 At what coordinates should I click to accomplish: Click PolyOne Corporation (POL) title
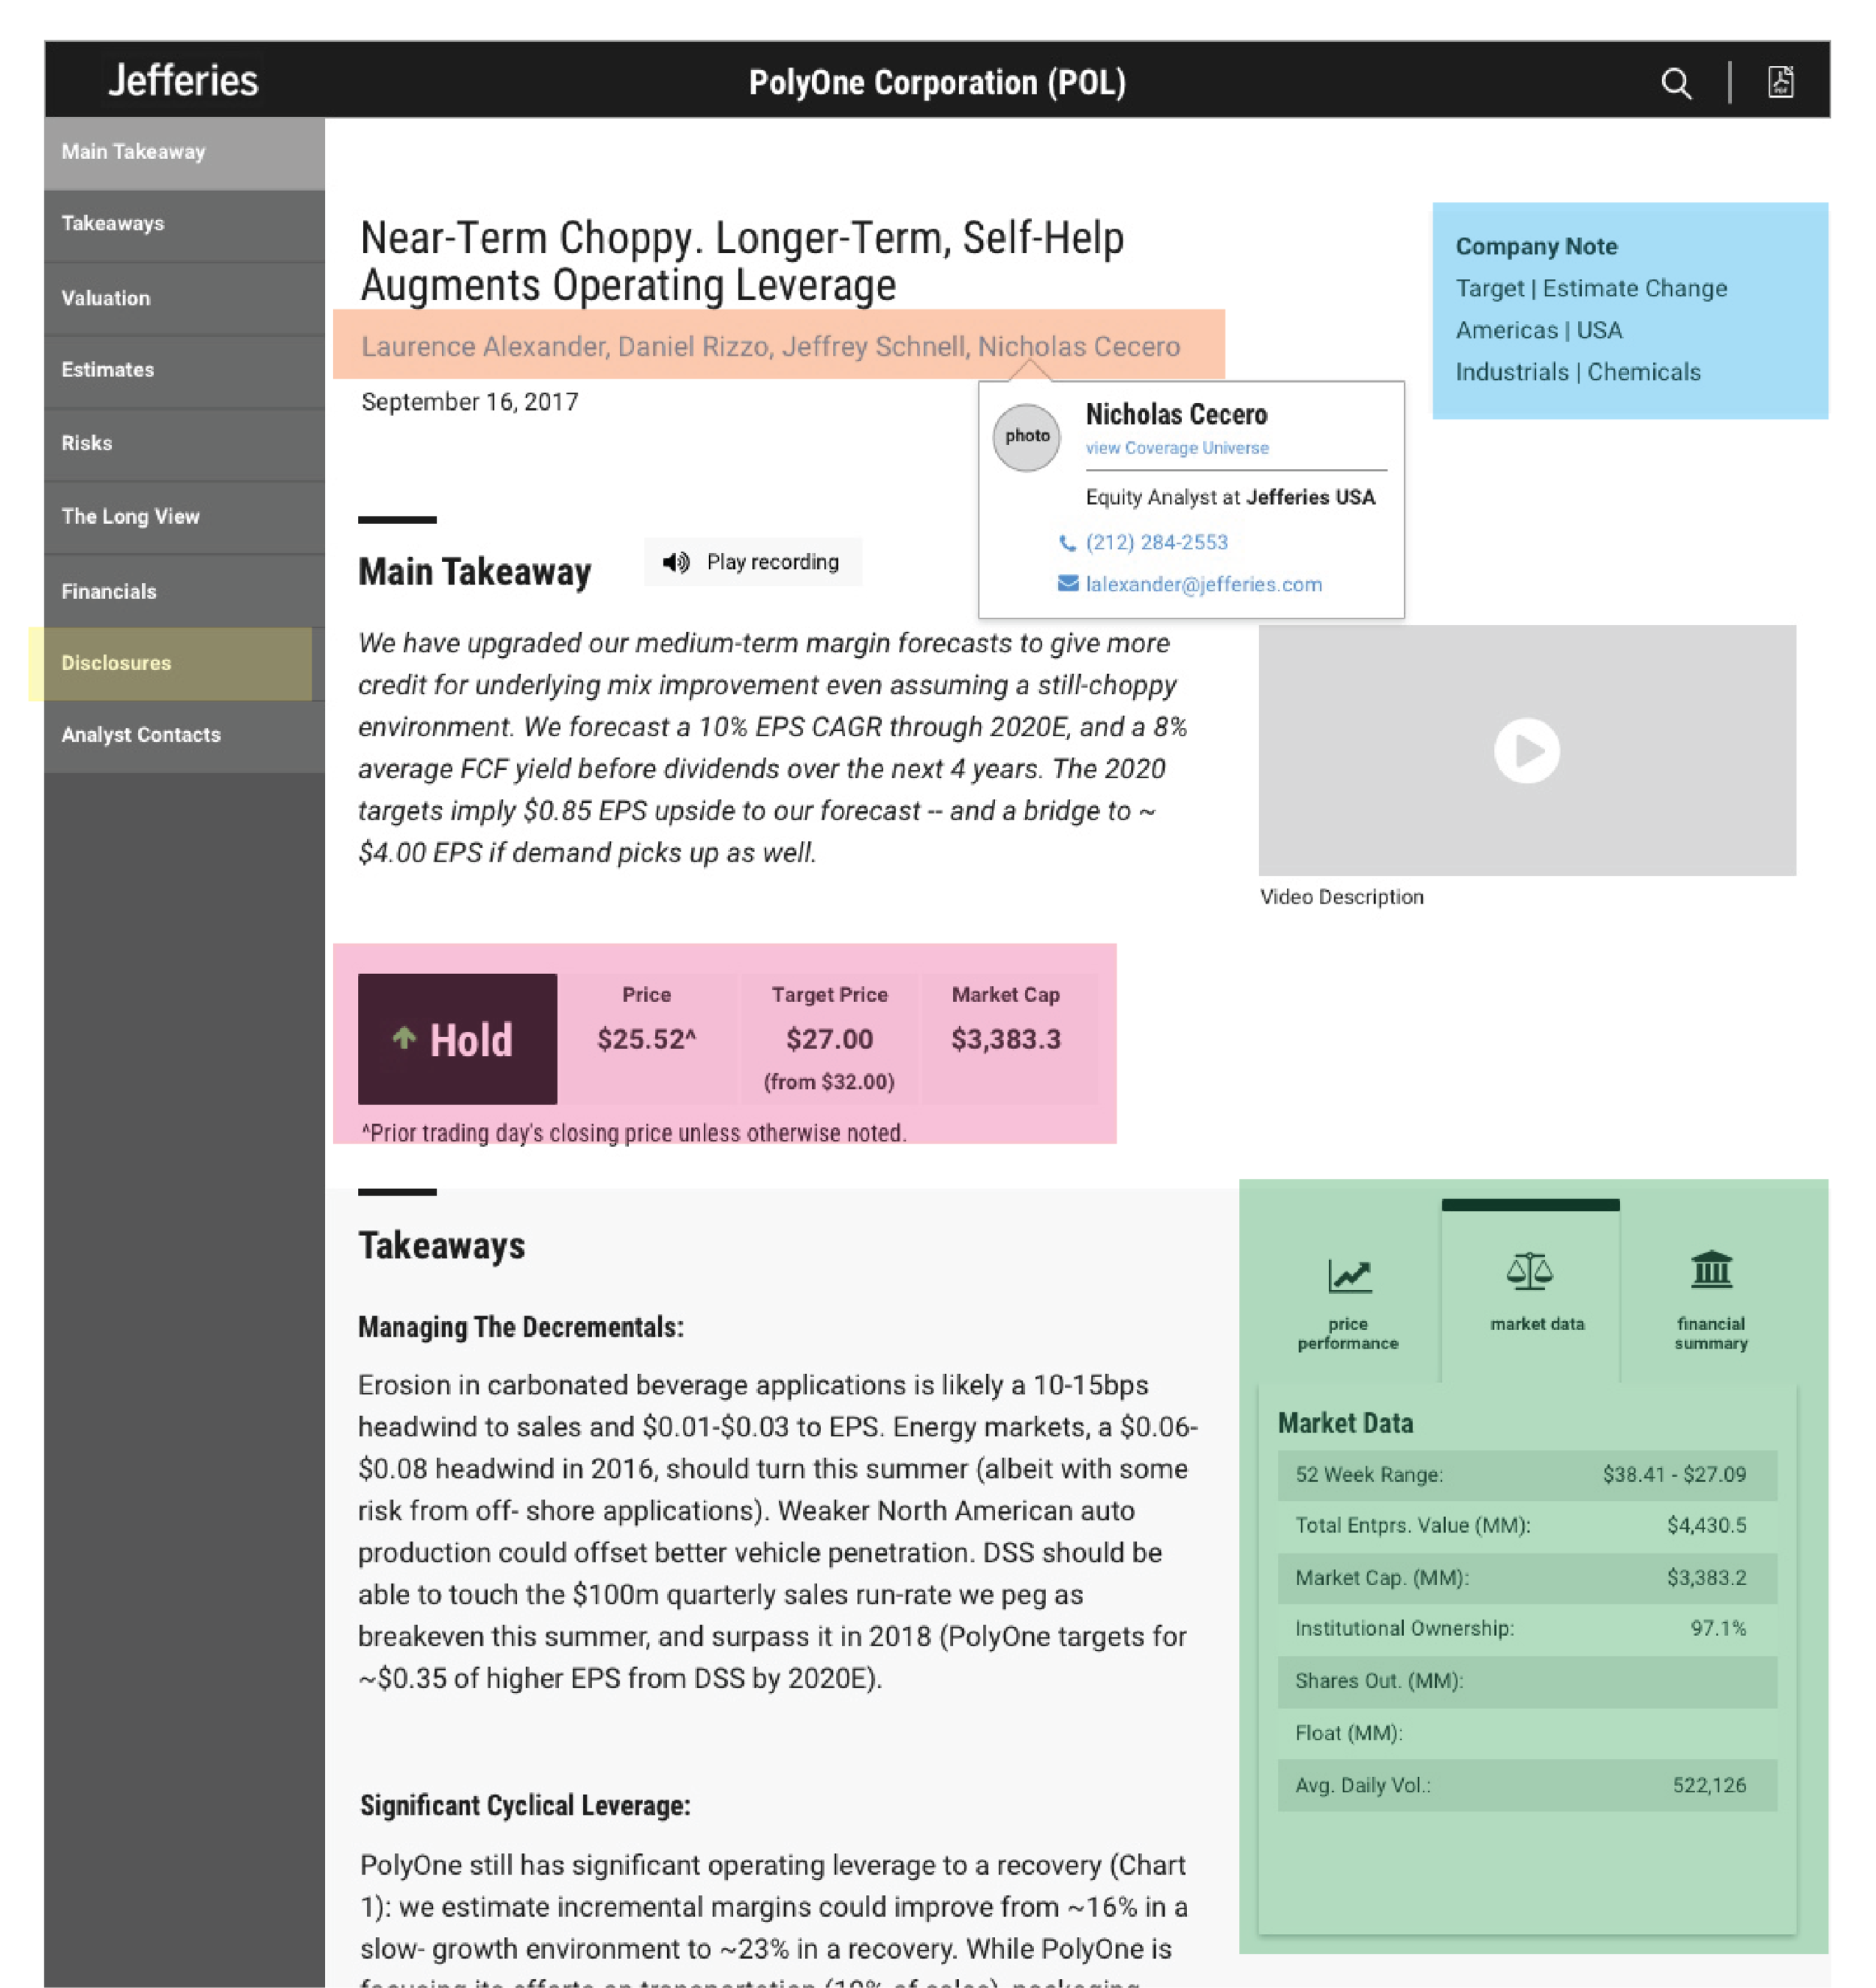point(937,83)
